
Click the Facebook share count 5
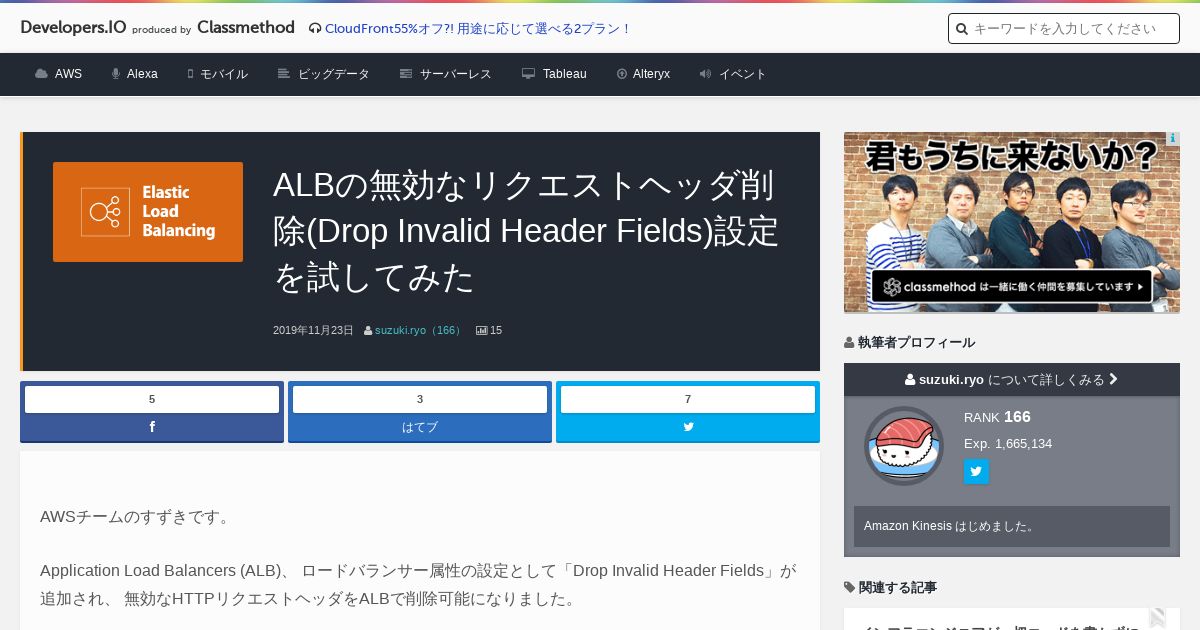pyautogui.click(x=152, y=399)
